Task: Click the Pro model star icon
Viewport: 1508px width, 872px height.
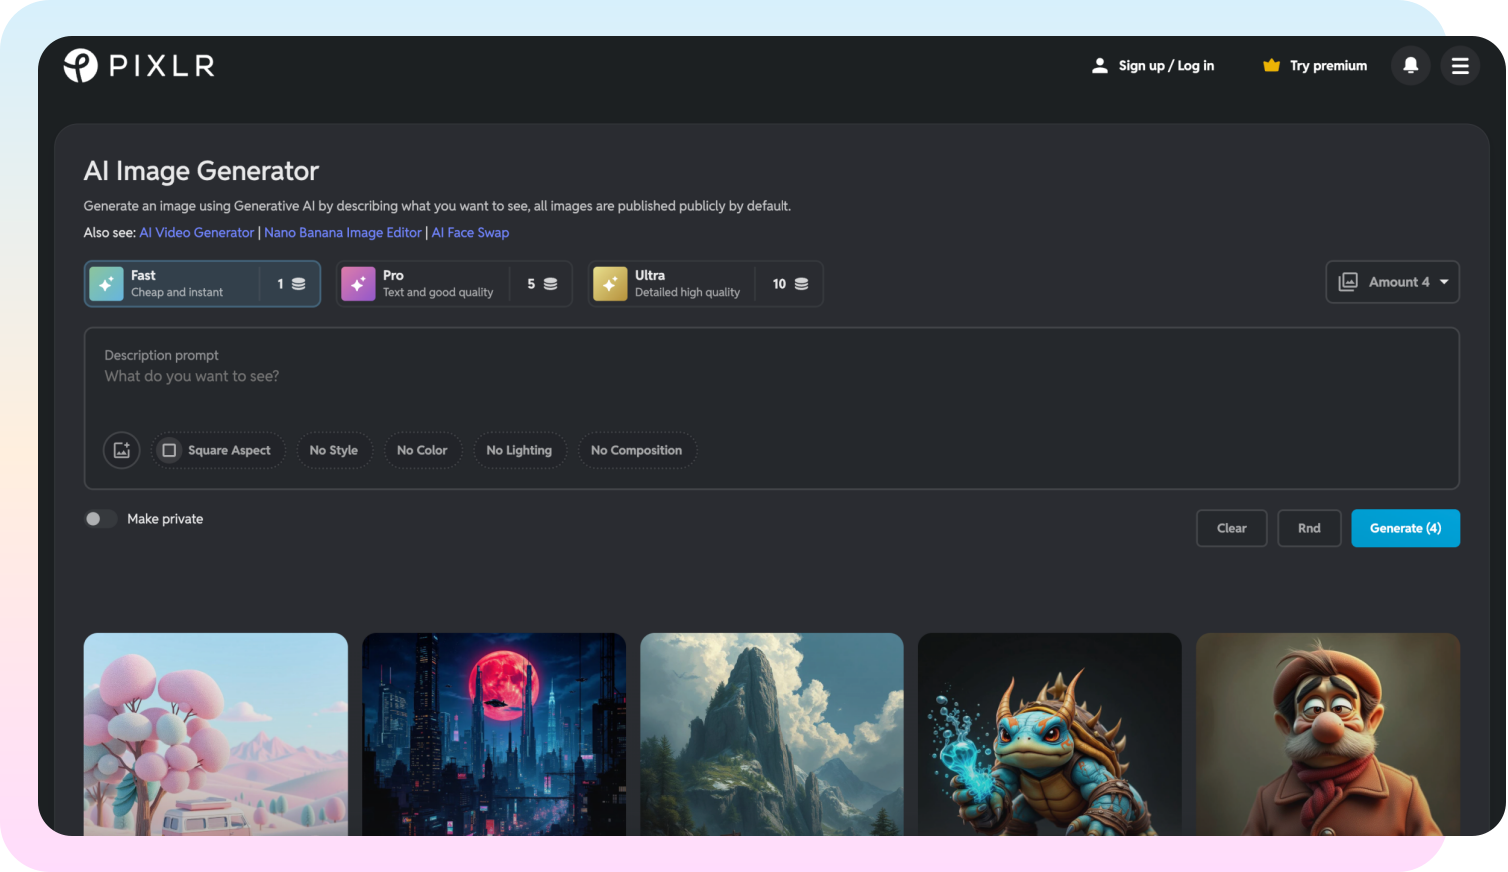Action: (358, 283)
